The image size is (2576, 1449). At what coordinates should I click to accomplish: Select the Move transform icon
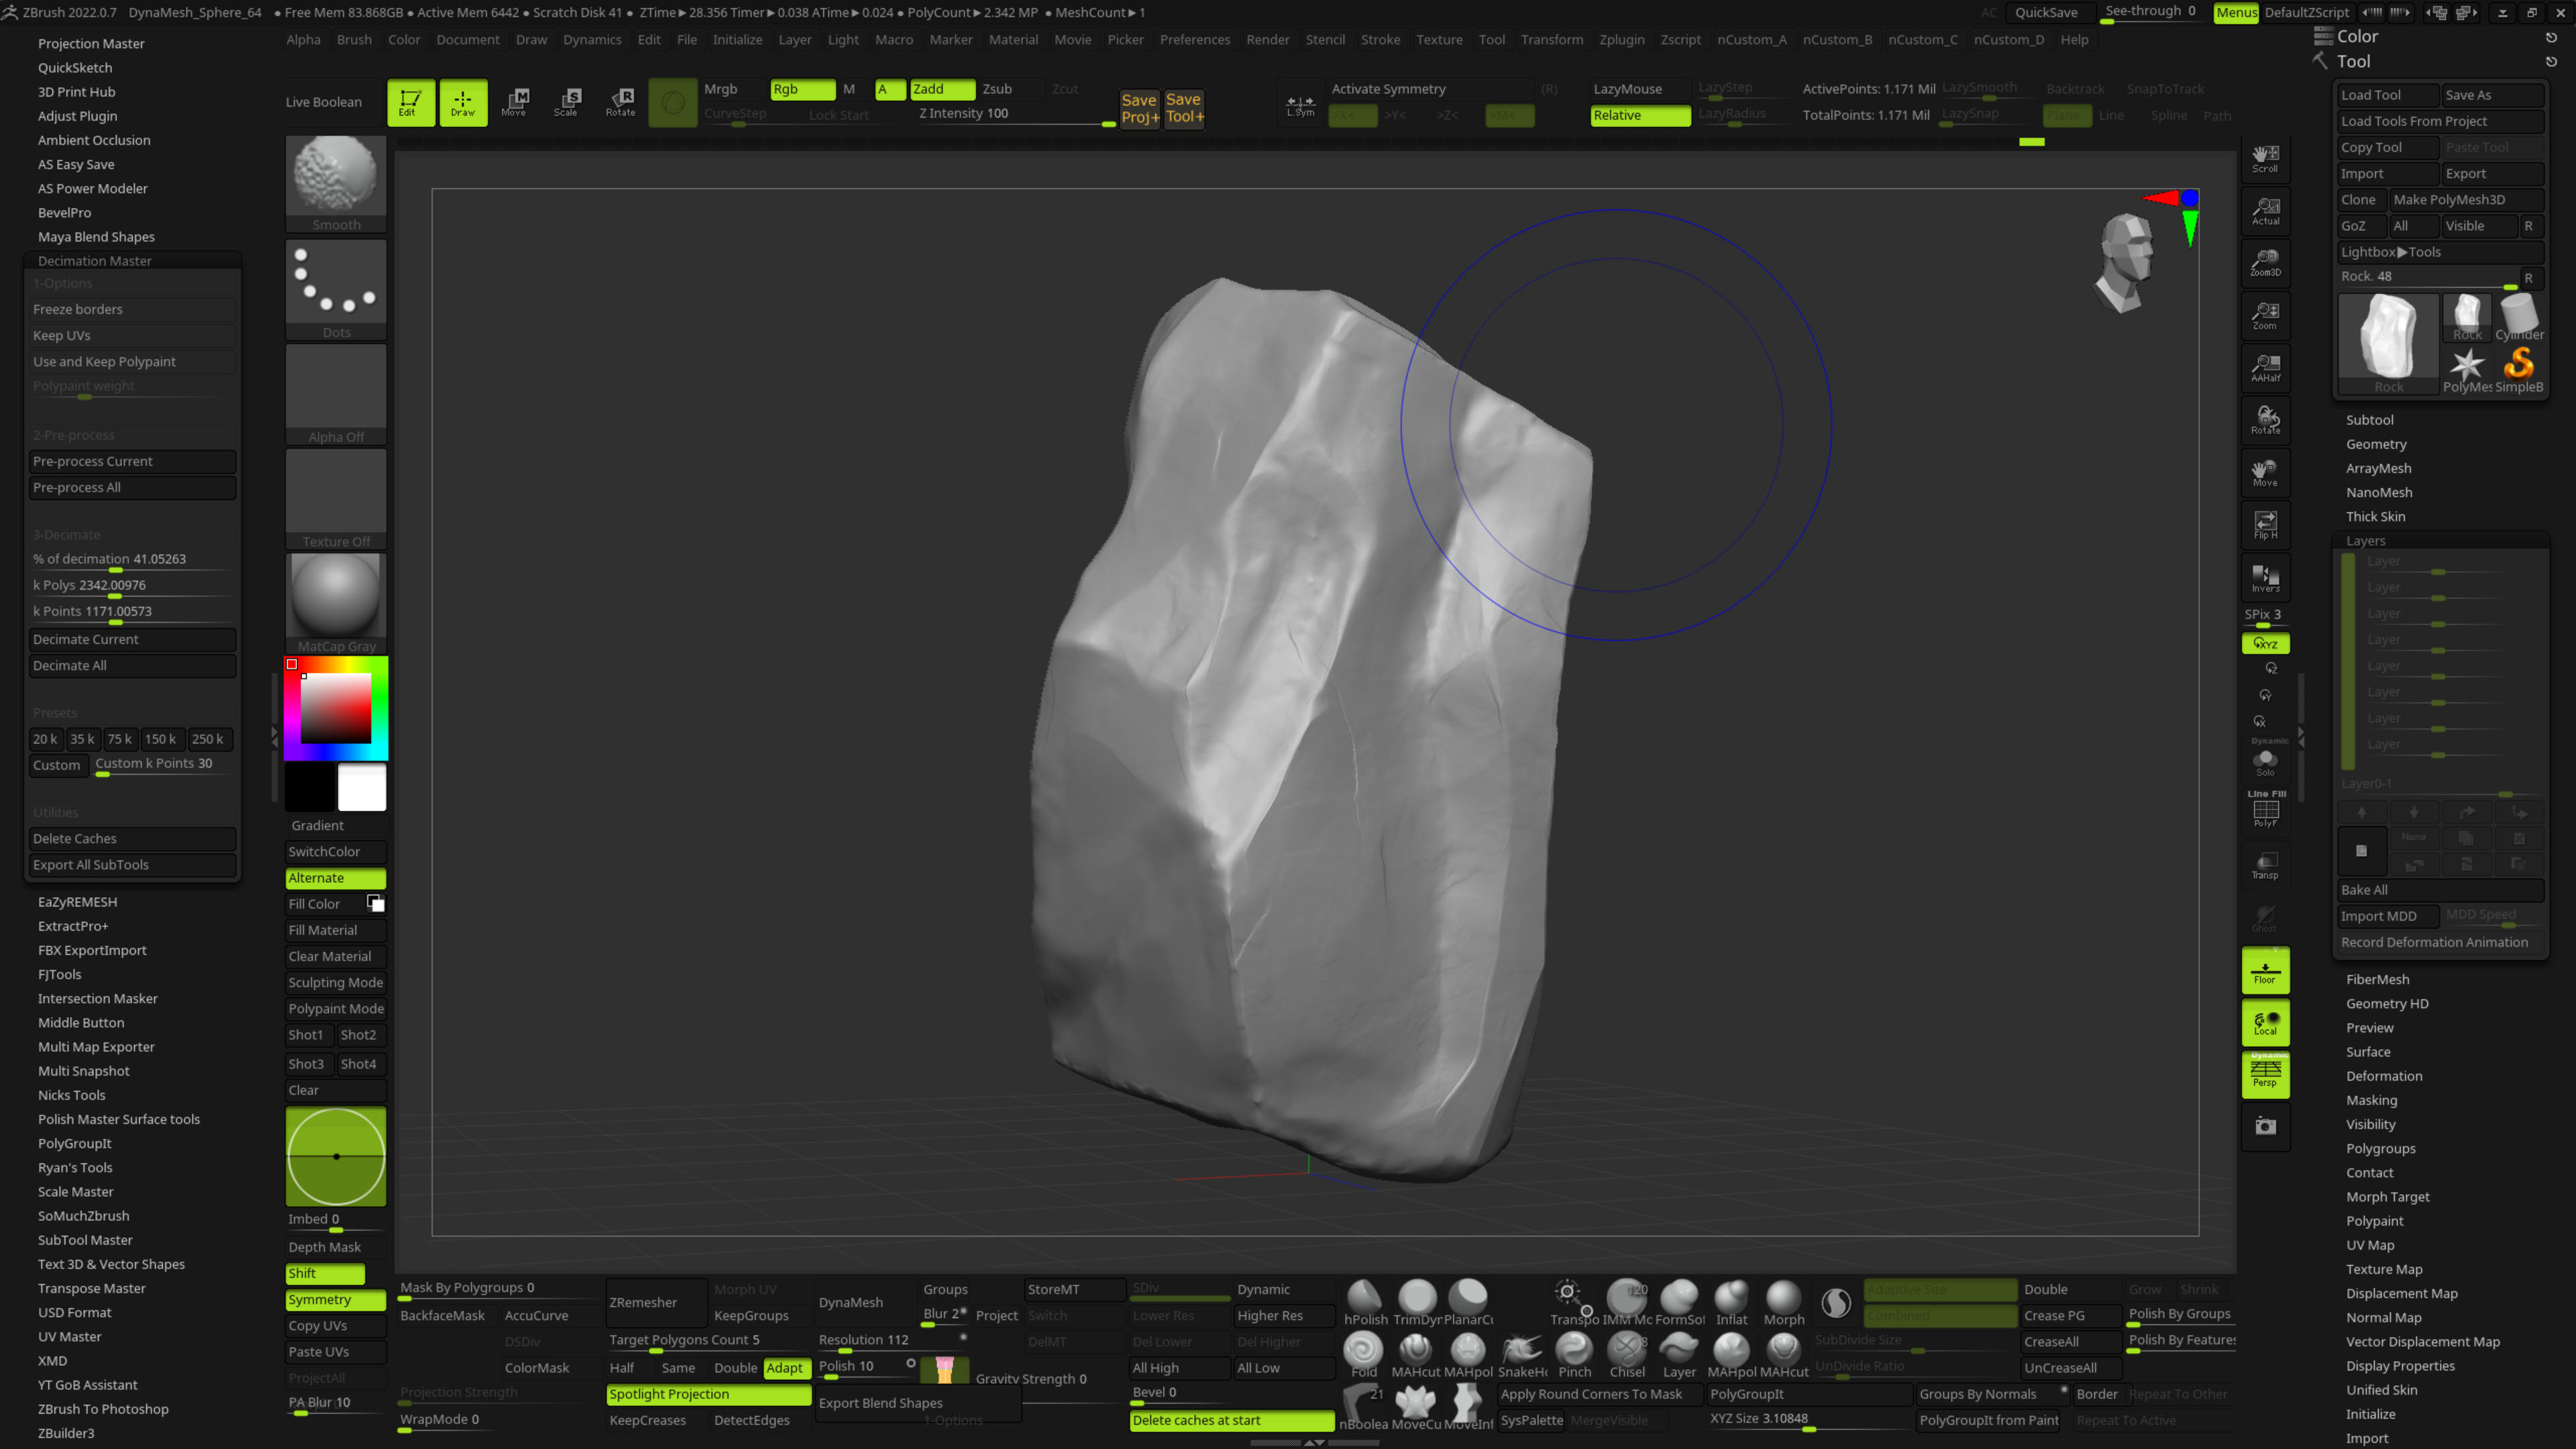(x=514, y=101)
